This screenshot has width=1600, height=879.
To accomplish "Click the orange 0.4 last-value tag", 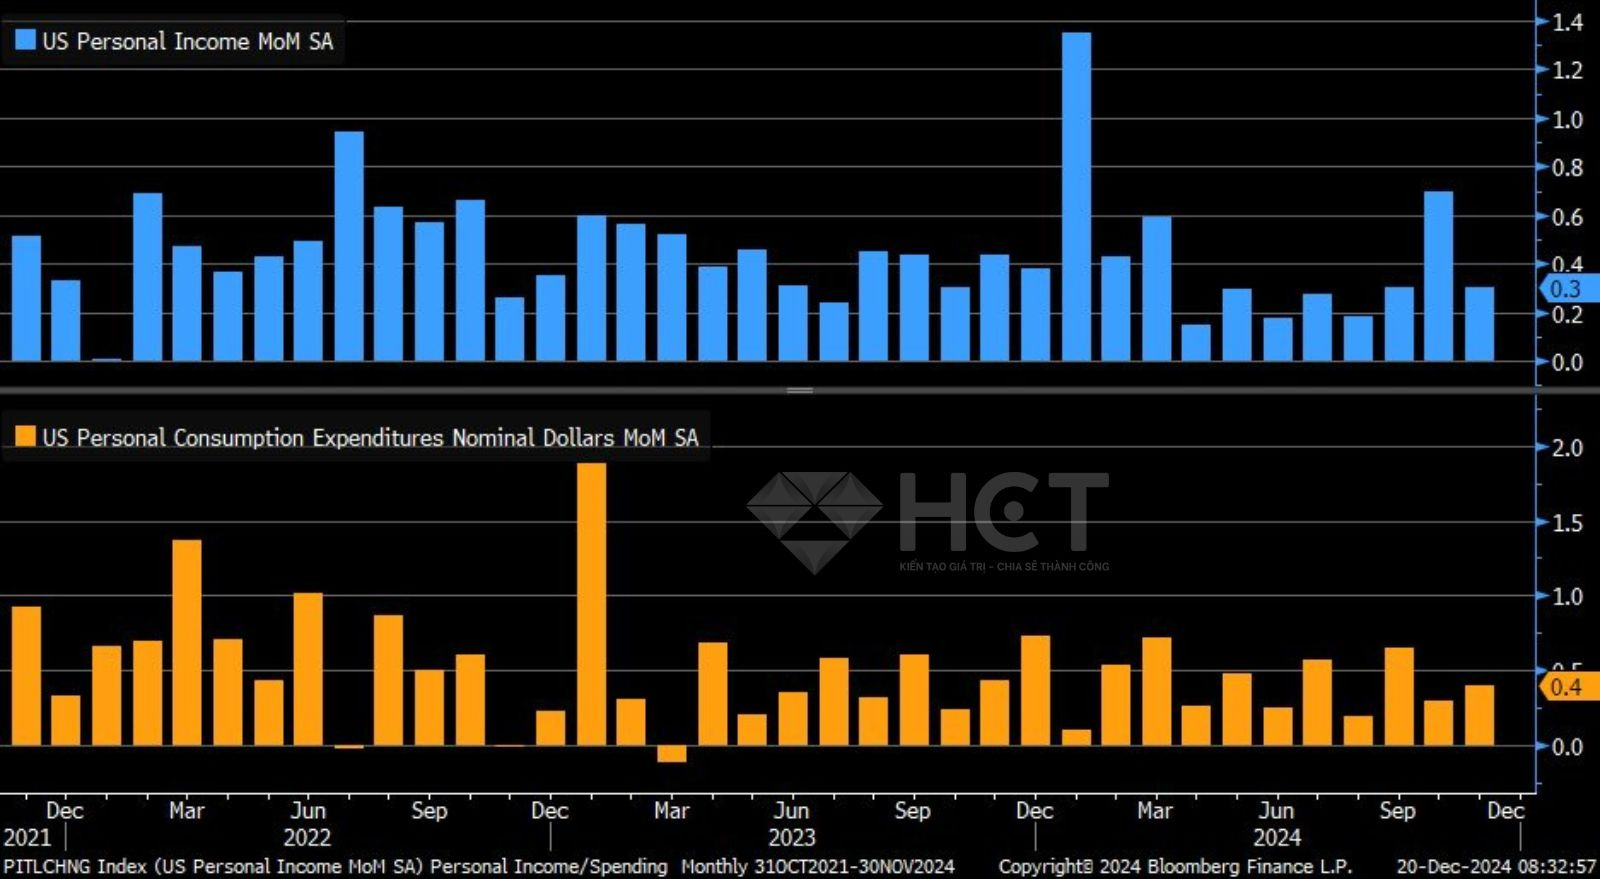I will pos(1568,687).
